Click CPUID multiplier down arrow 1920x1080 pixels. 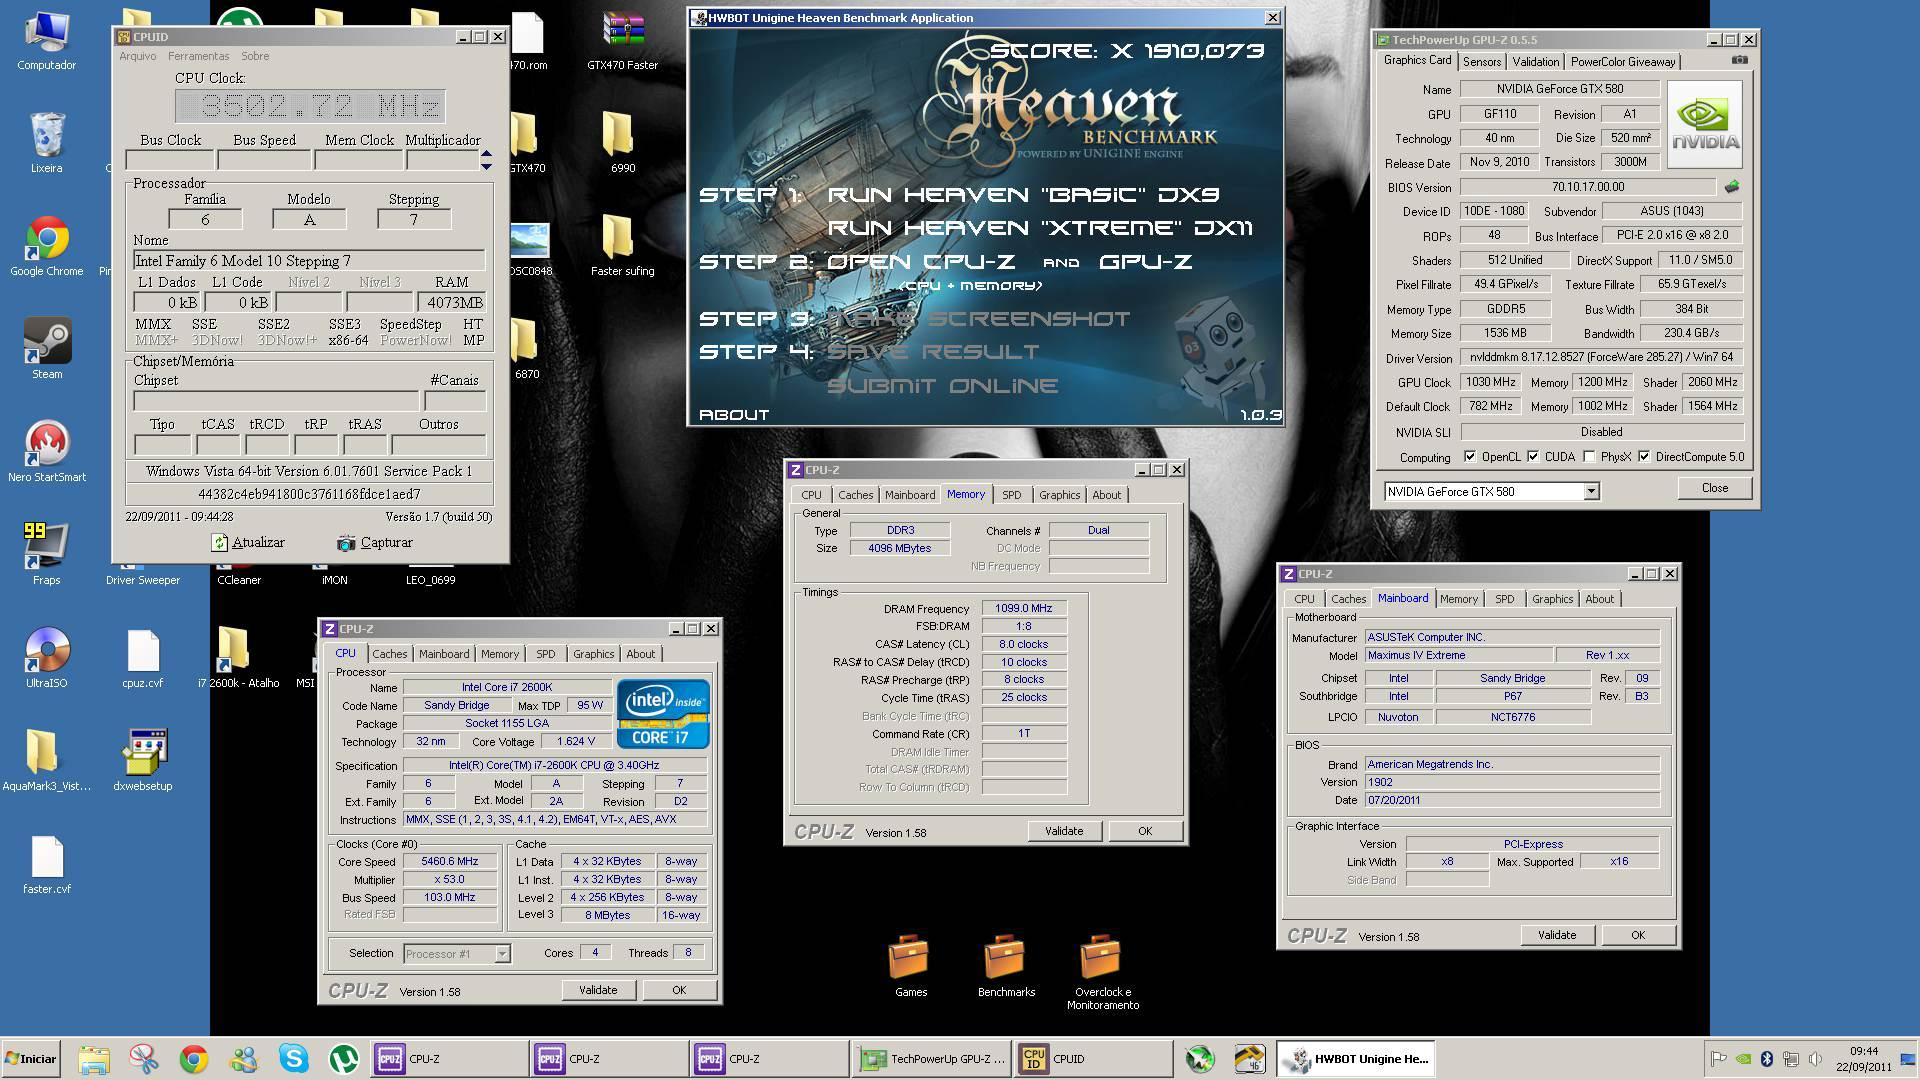click(x=486, y=166)
